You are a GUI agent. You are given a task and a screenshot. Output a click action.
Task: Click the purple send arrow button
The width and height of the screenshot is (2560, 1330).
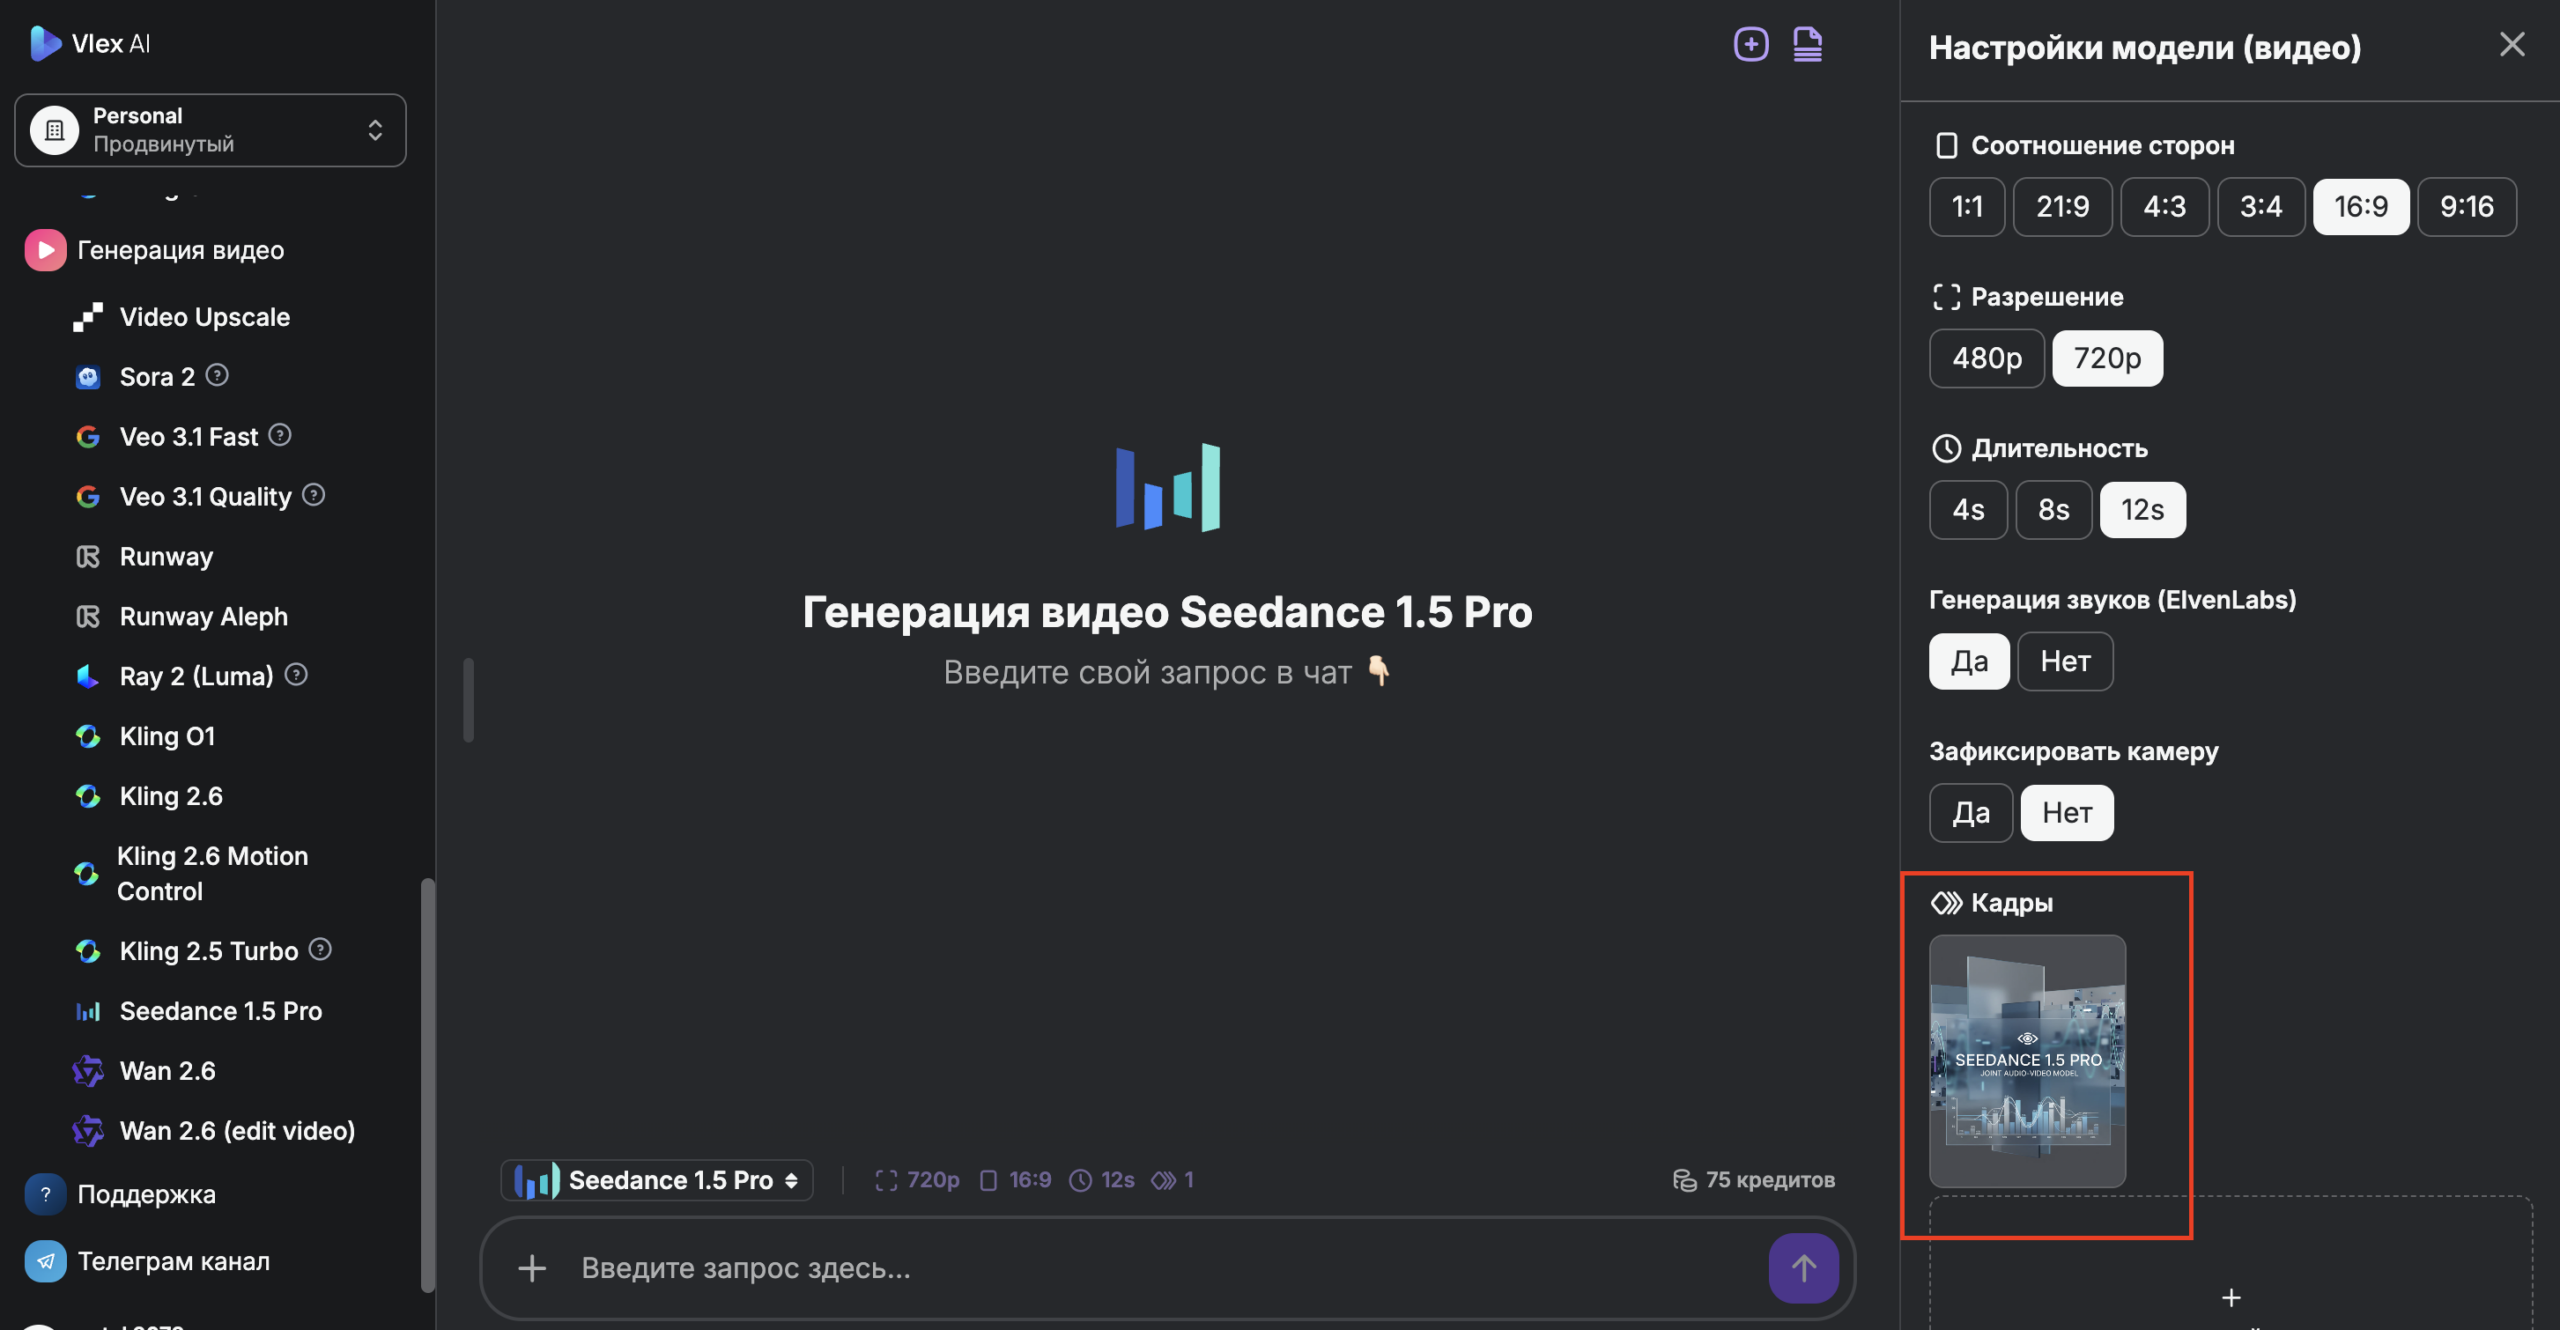pos(1803,1267)
